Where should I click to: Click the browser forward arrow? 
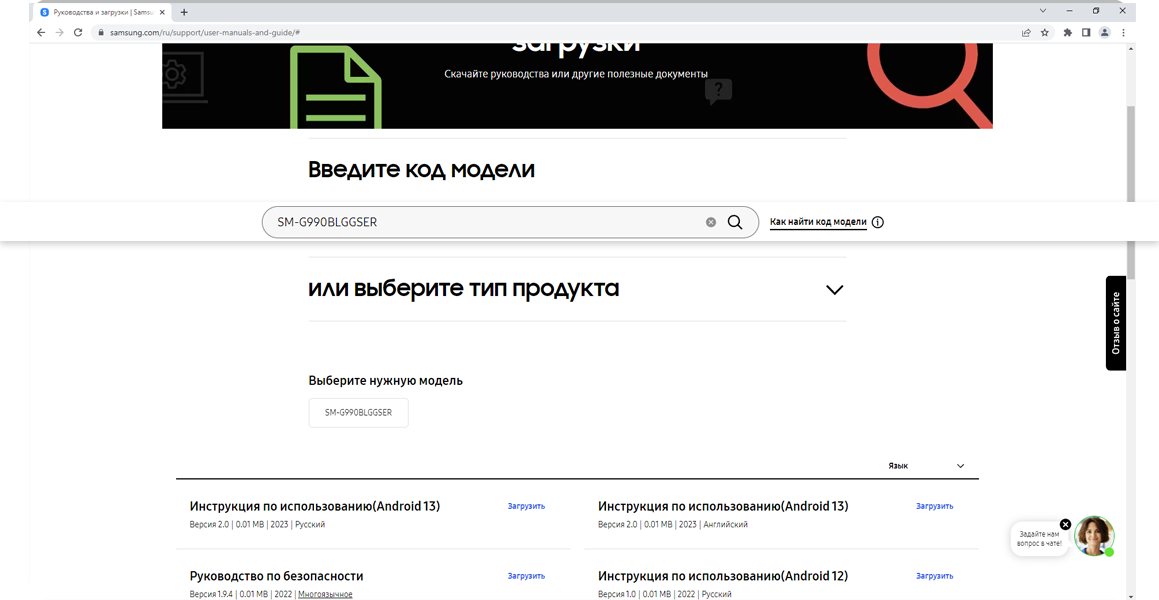59,33
